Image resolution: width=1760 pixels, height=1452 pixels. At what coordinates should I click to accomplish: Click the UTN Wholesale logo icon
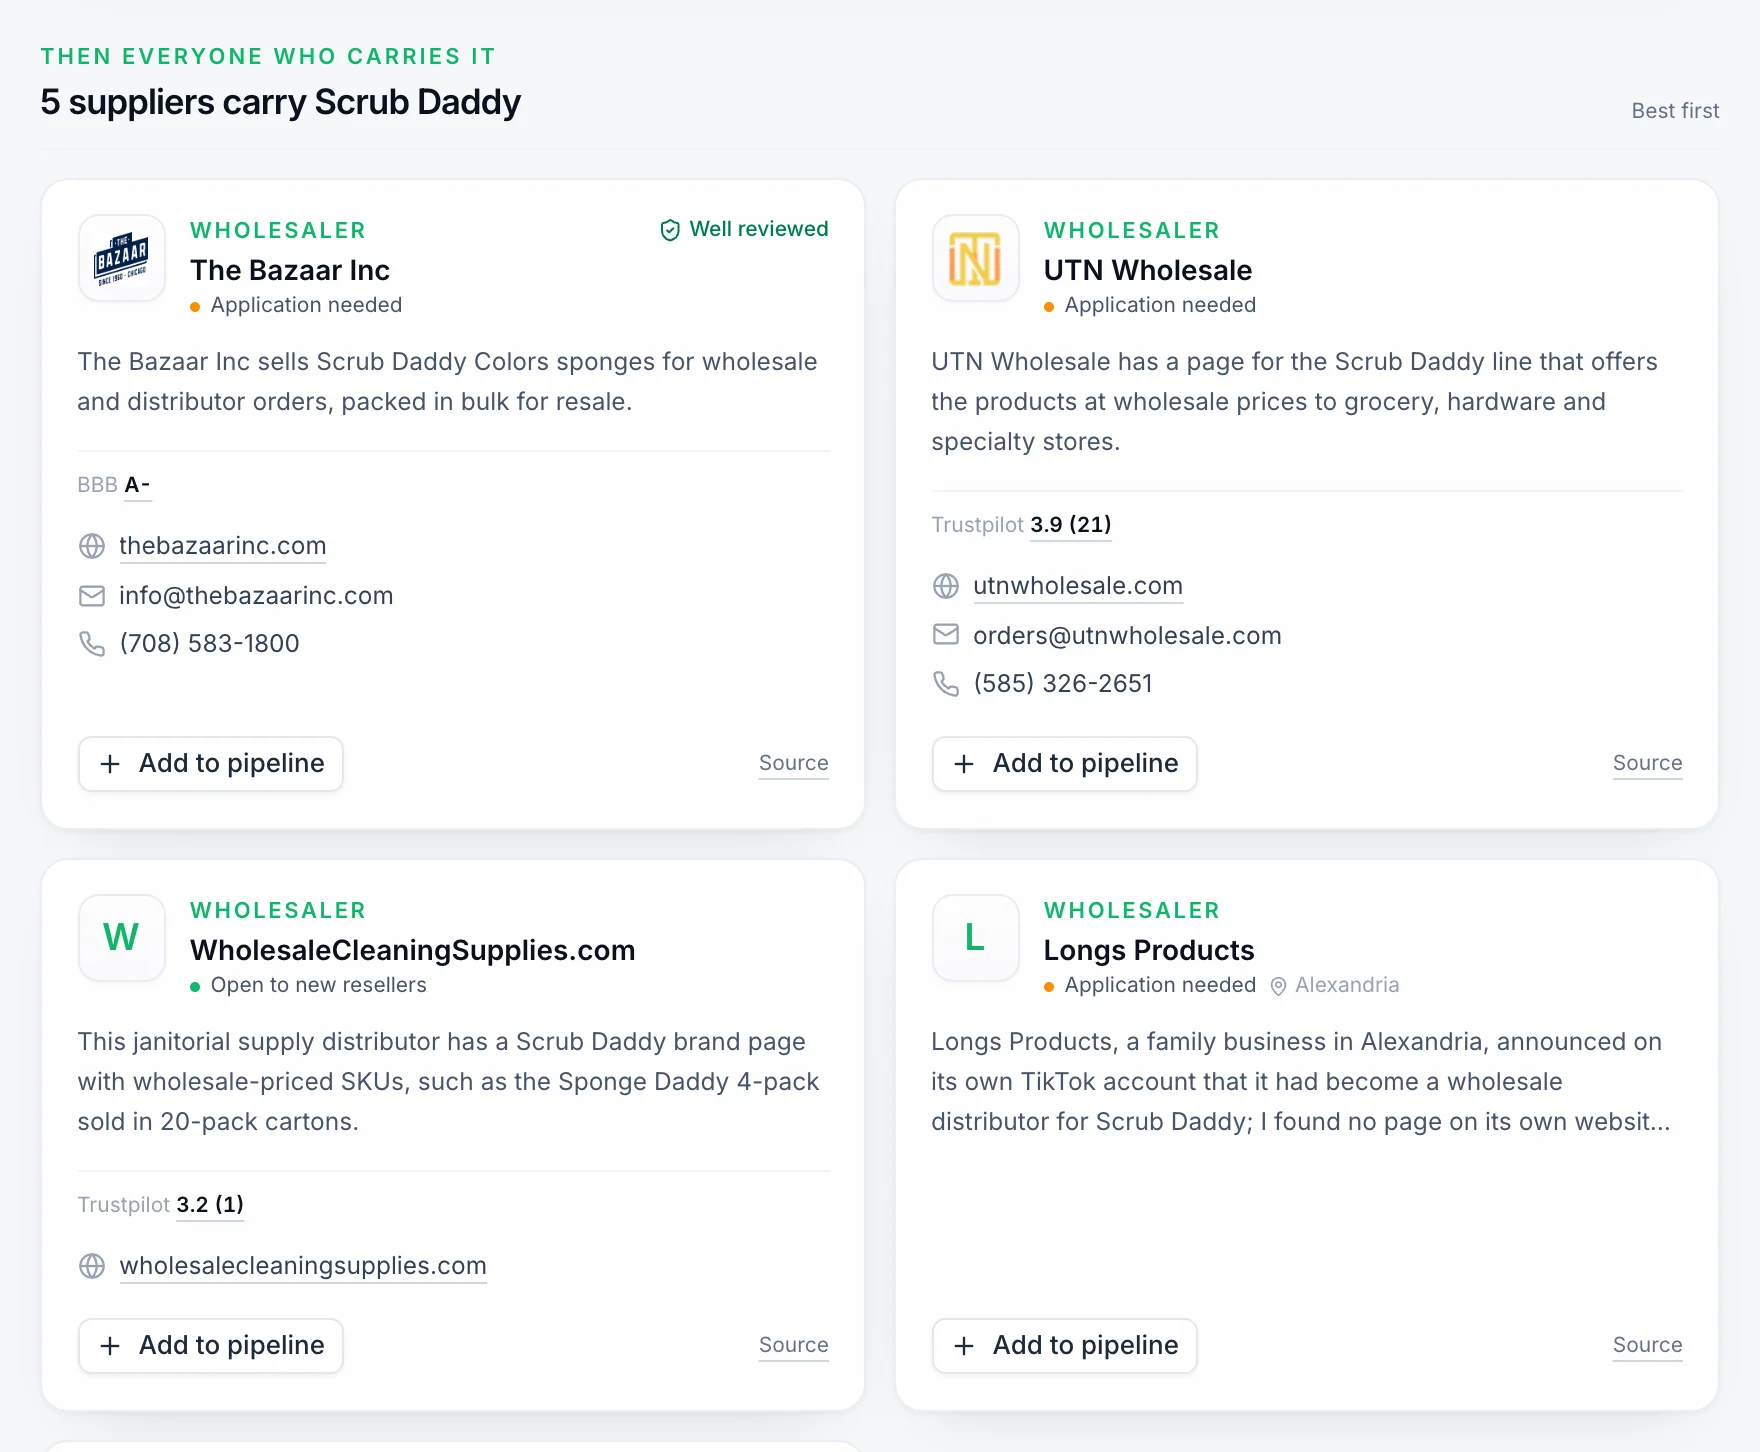pyautogui.click(x=976, y=258)
